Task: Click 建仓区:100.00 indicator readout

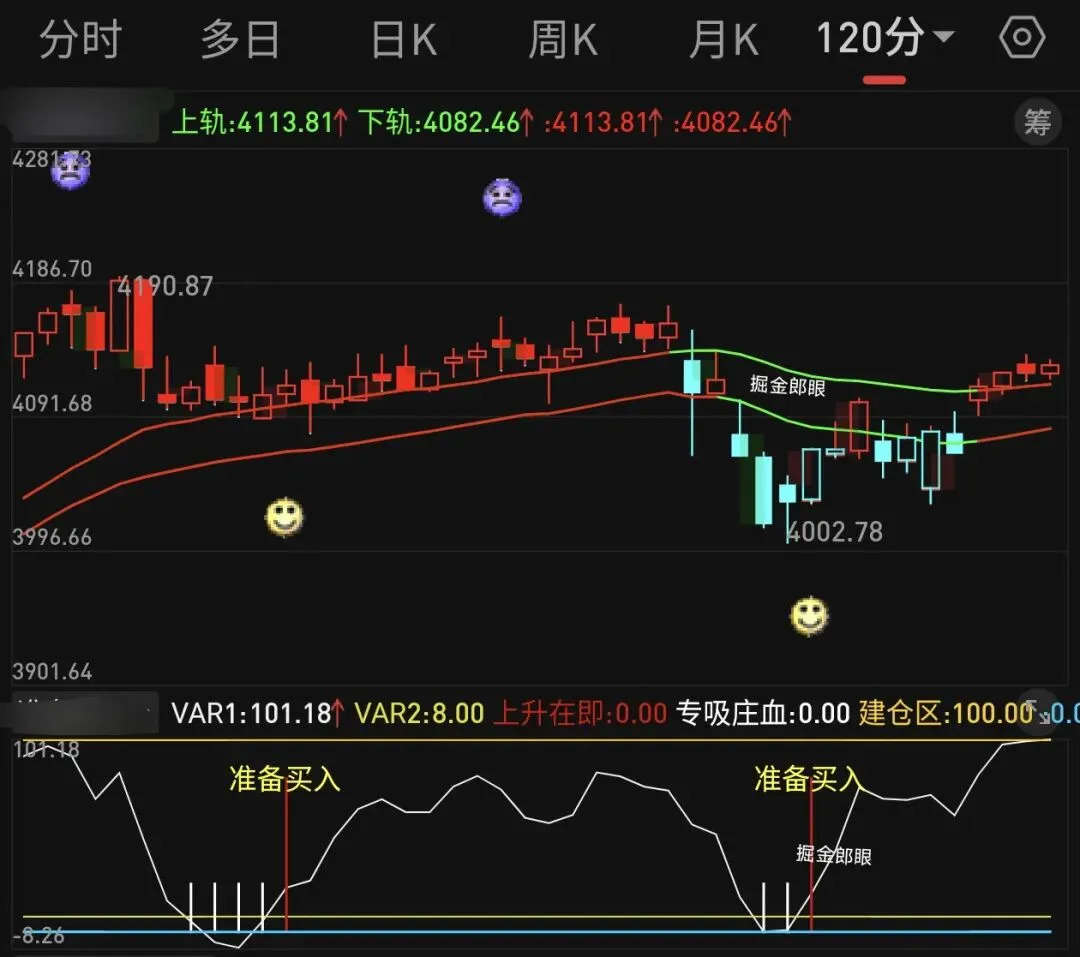Action: (x=946, y=714)
